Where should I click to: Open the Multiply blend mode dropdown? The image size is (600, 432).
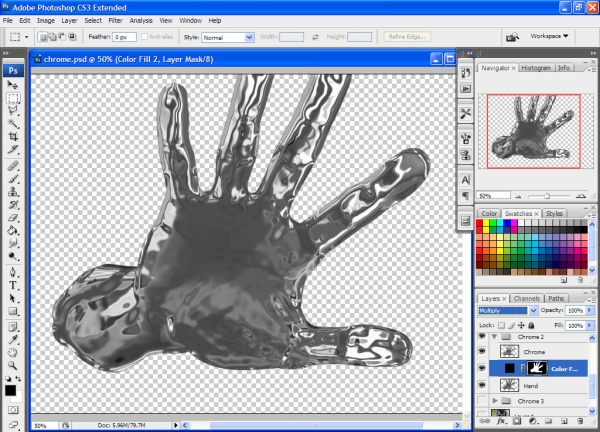[x=533, y=311]
